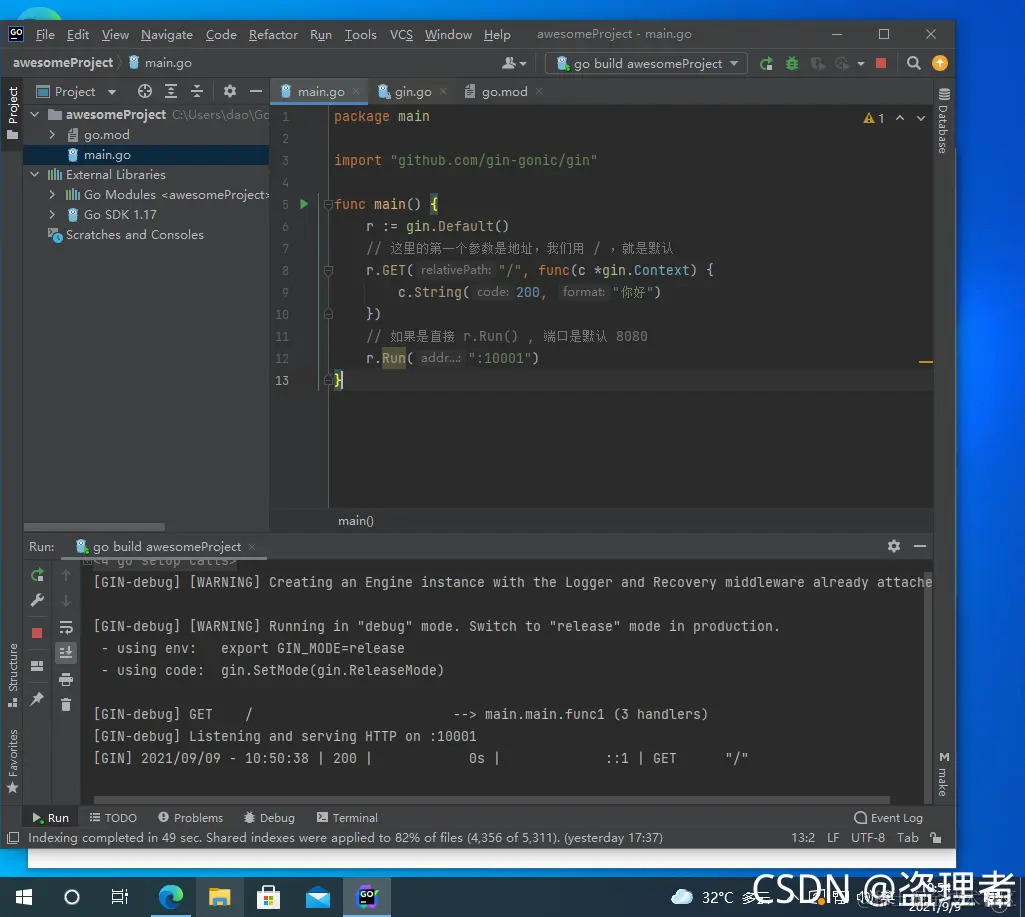The image size is (1025, 917).
Task: Expand the go.mod tree node
Action: click(x=52, y=135)
